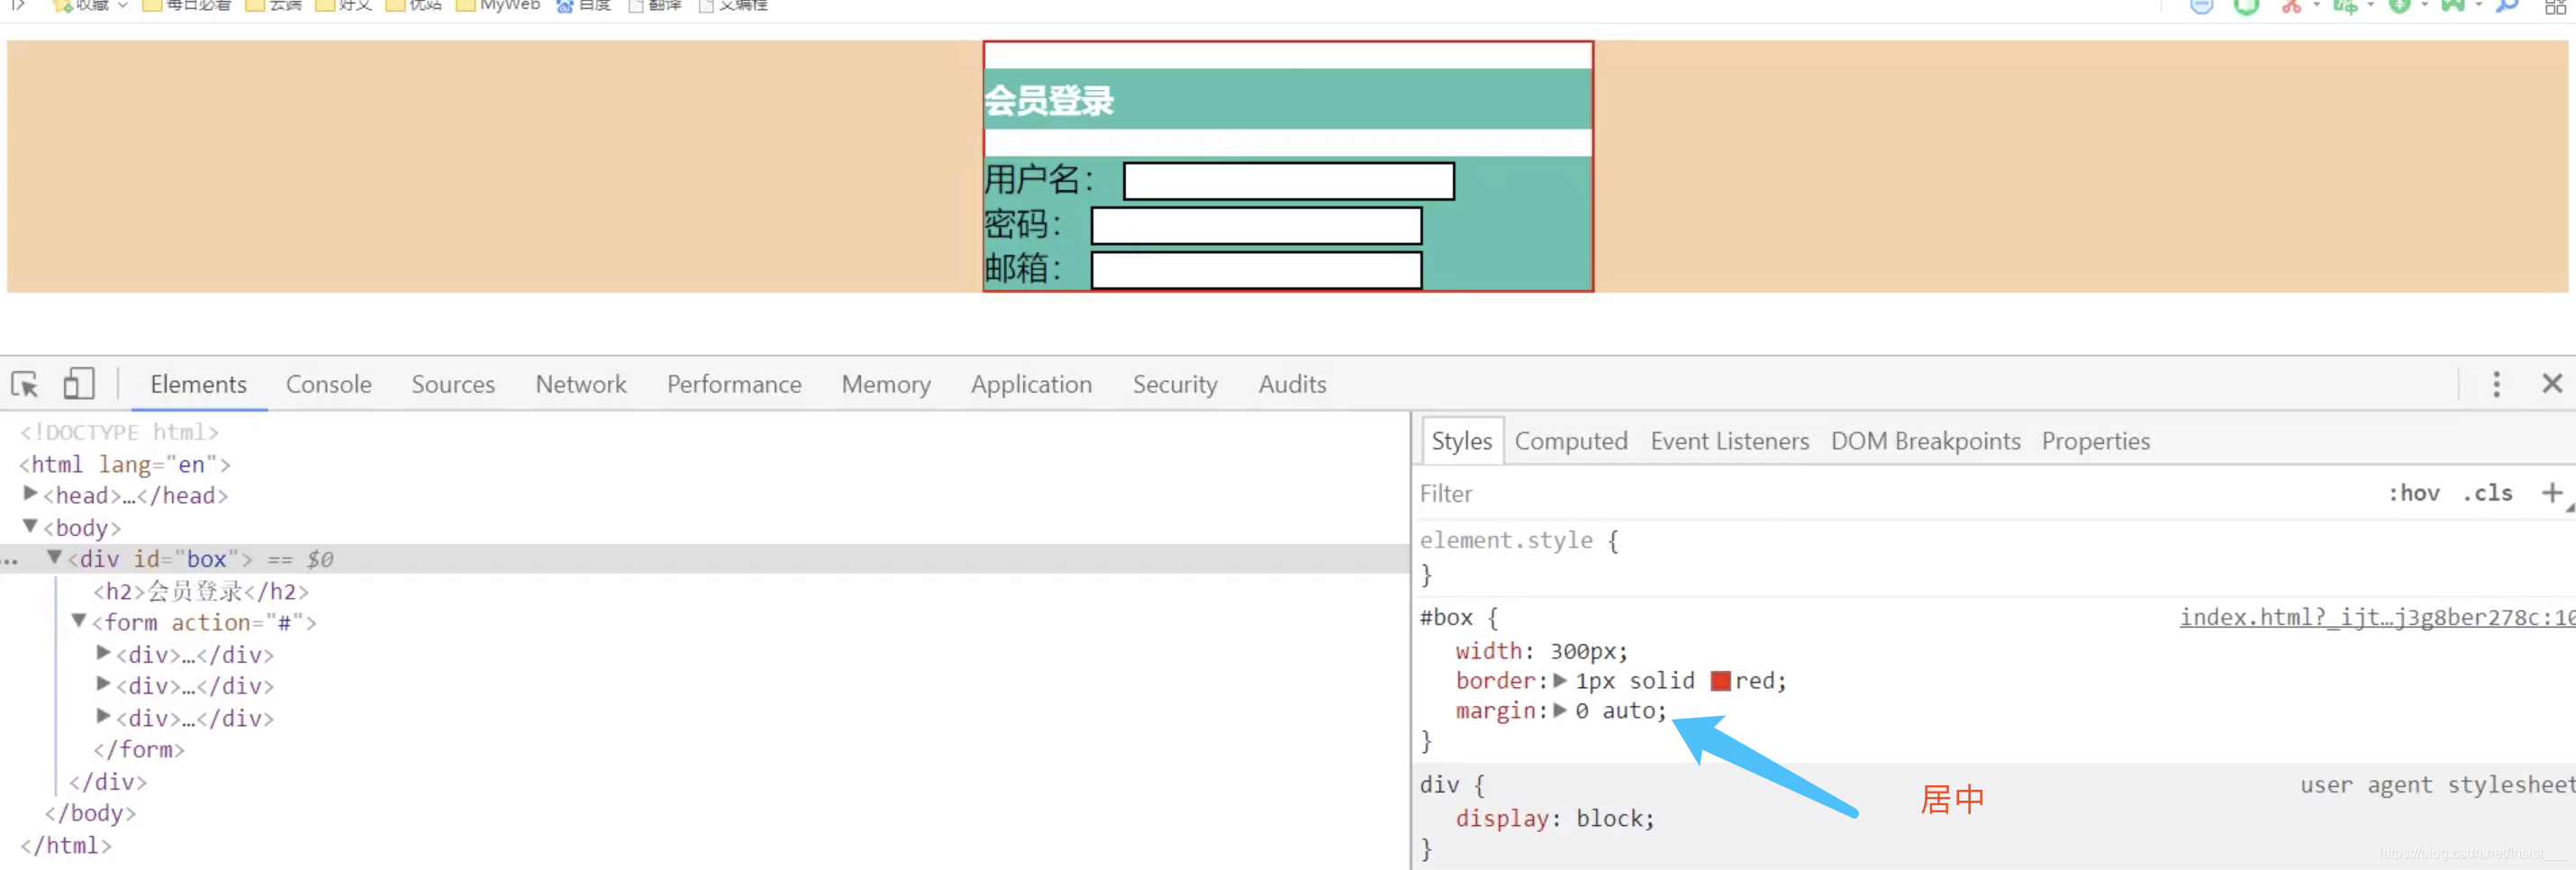Open the index.html stylesheet source link
The image size is (2576, 870).
click(2376, 617)
